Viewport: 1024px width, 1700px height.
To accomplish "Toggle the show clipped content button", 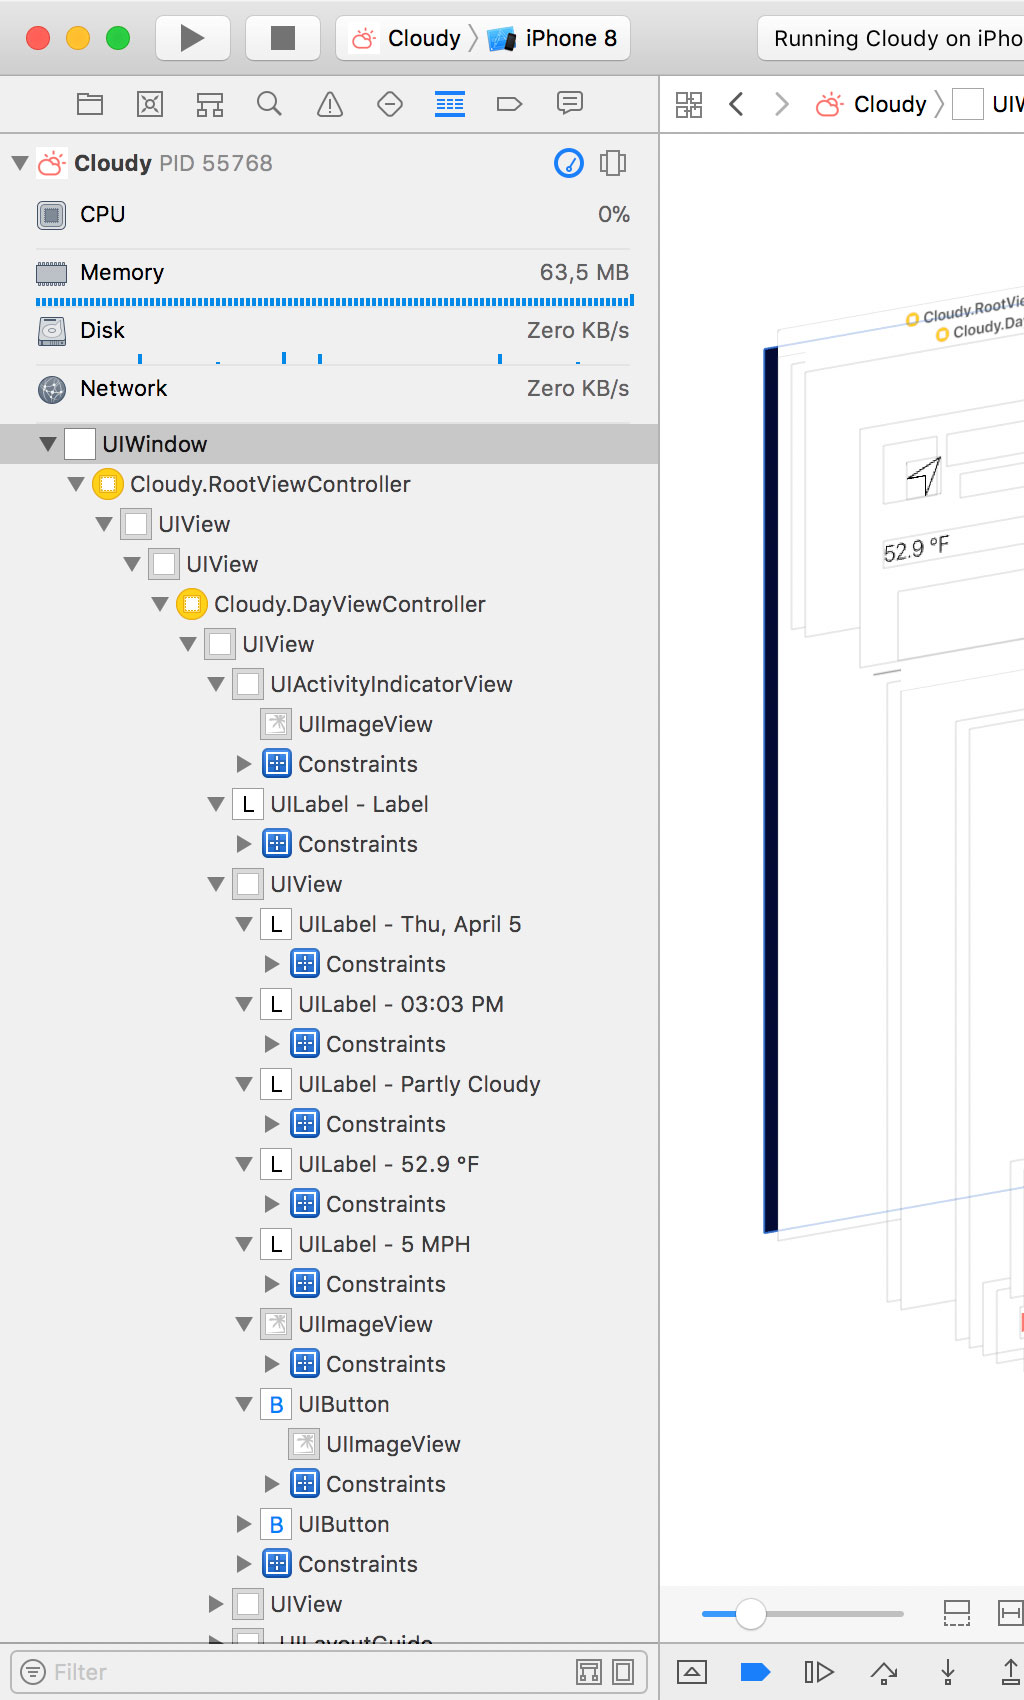I will [x=956, y=1613].
